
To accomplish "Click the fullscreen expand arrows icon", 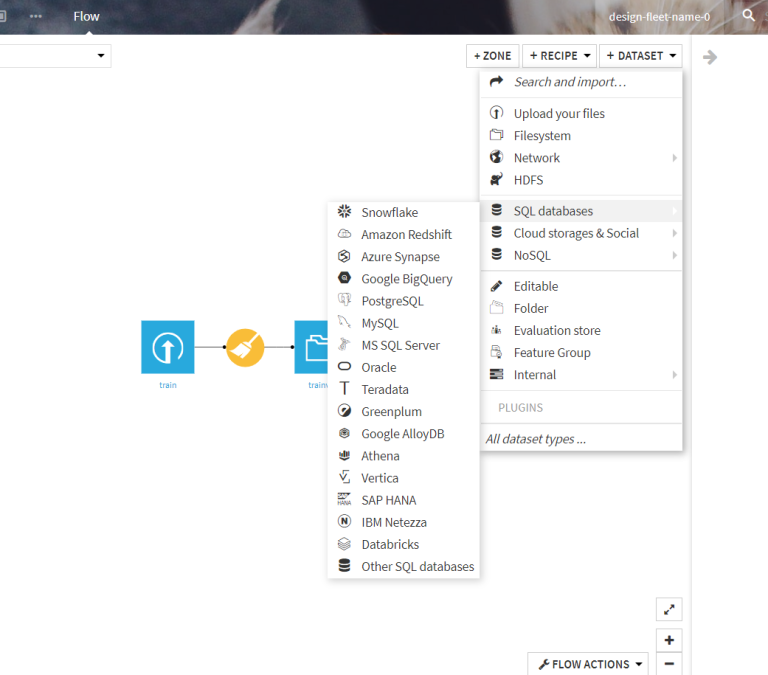I will click(x=669, y=609).
